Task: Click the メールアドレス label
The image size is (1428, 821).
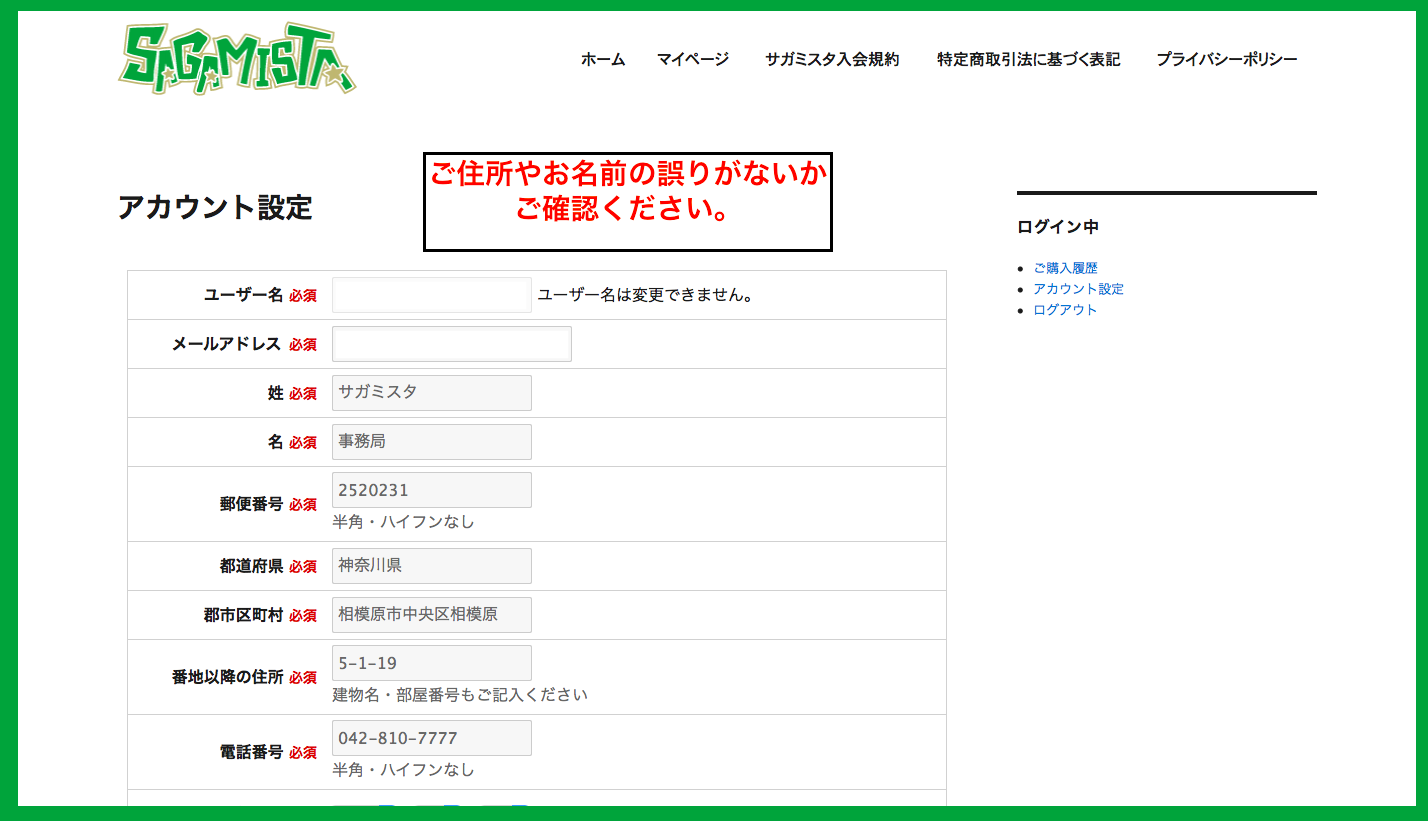Action: tap(226, 344)
